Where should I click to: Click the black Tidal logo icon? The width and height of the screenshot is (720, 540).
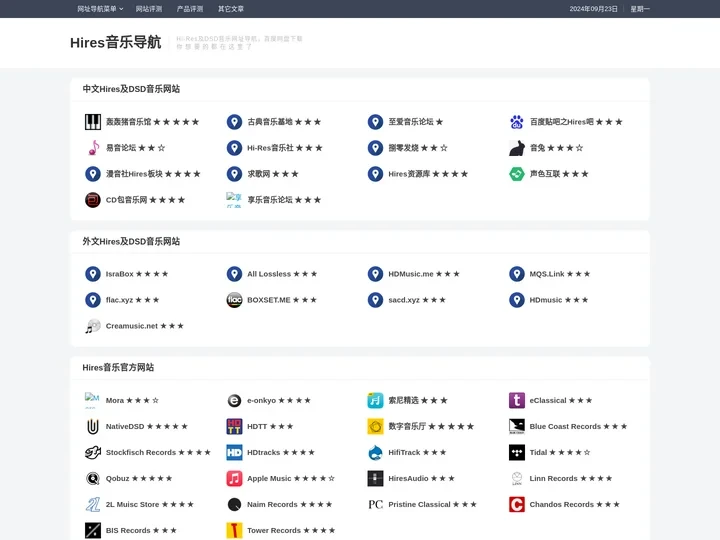click(x=517, y=452)
